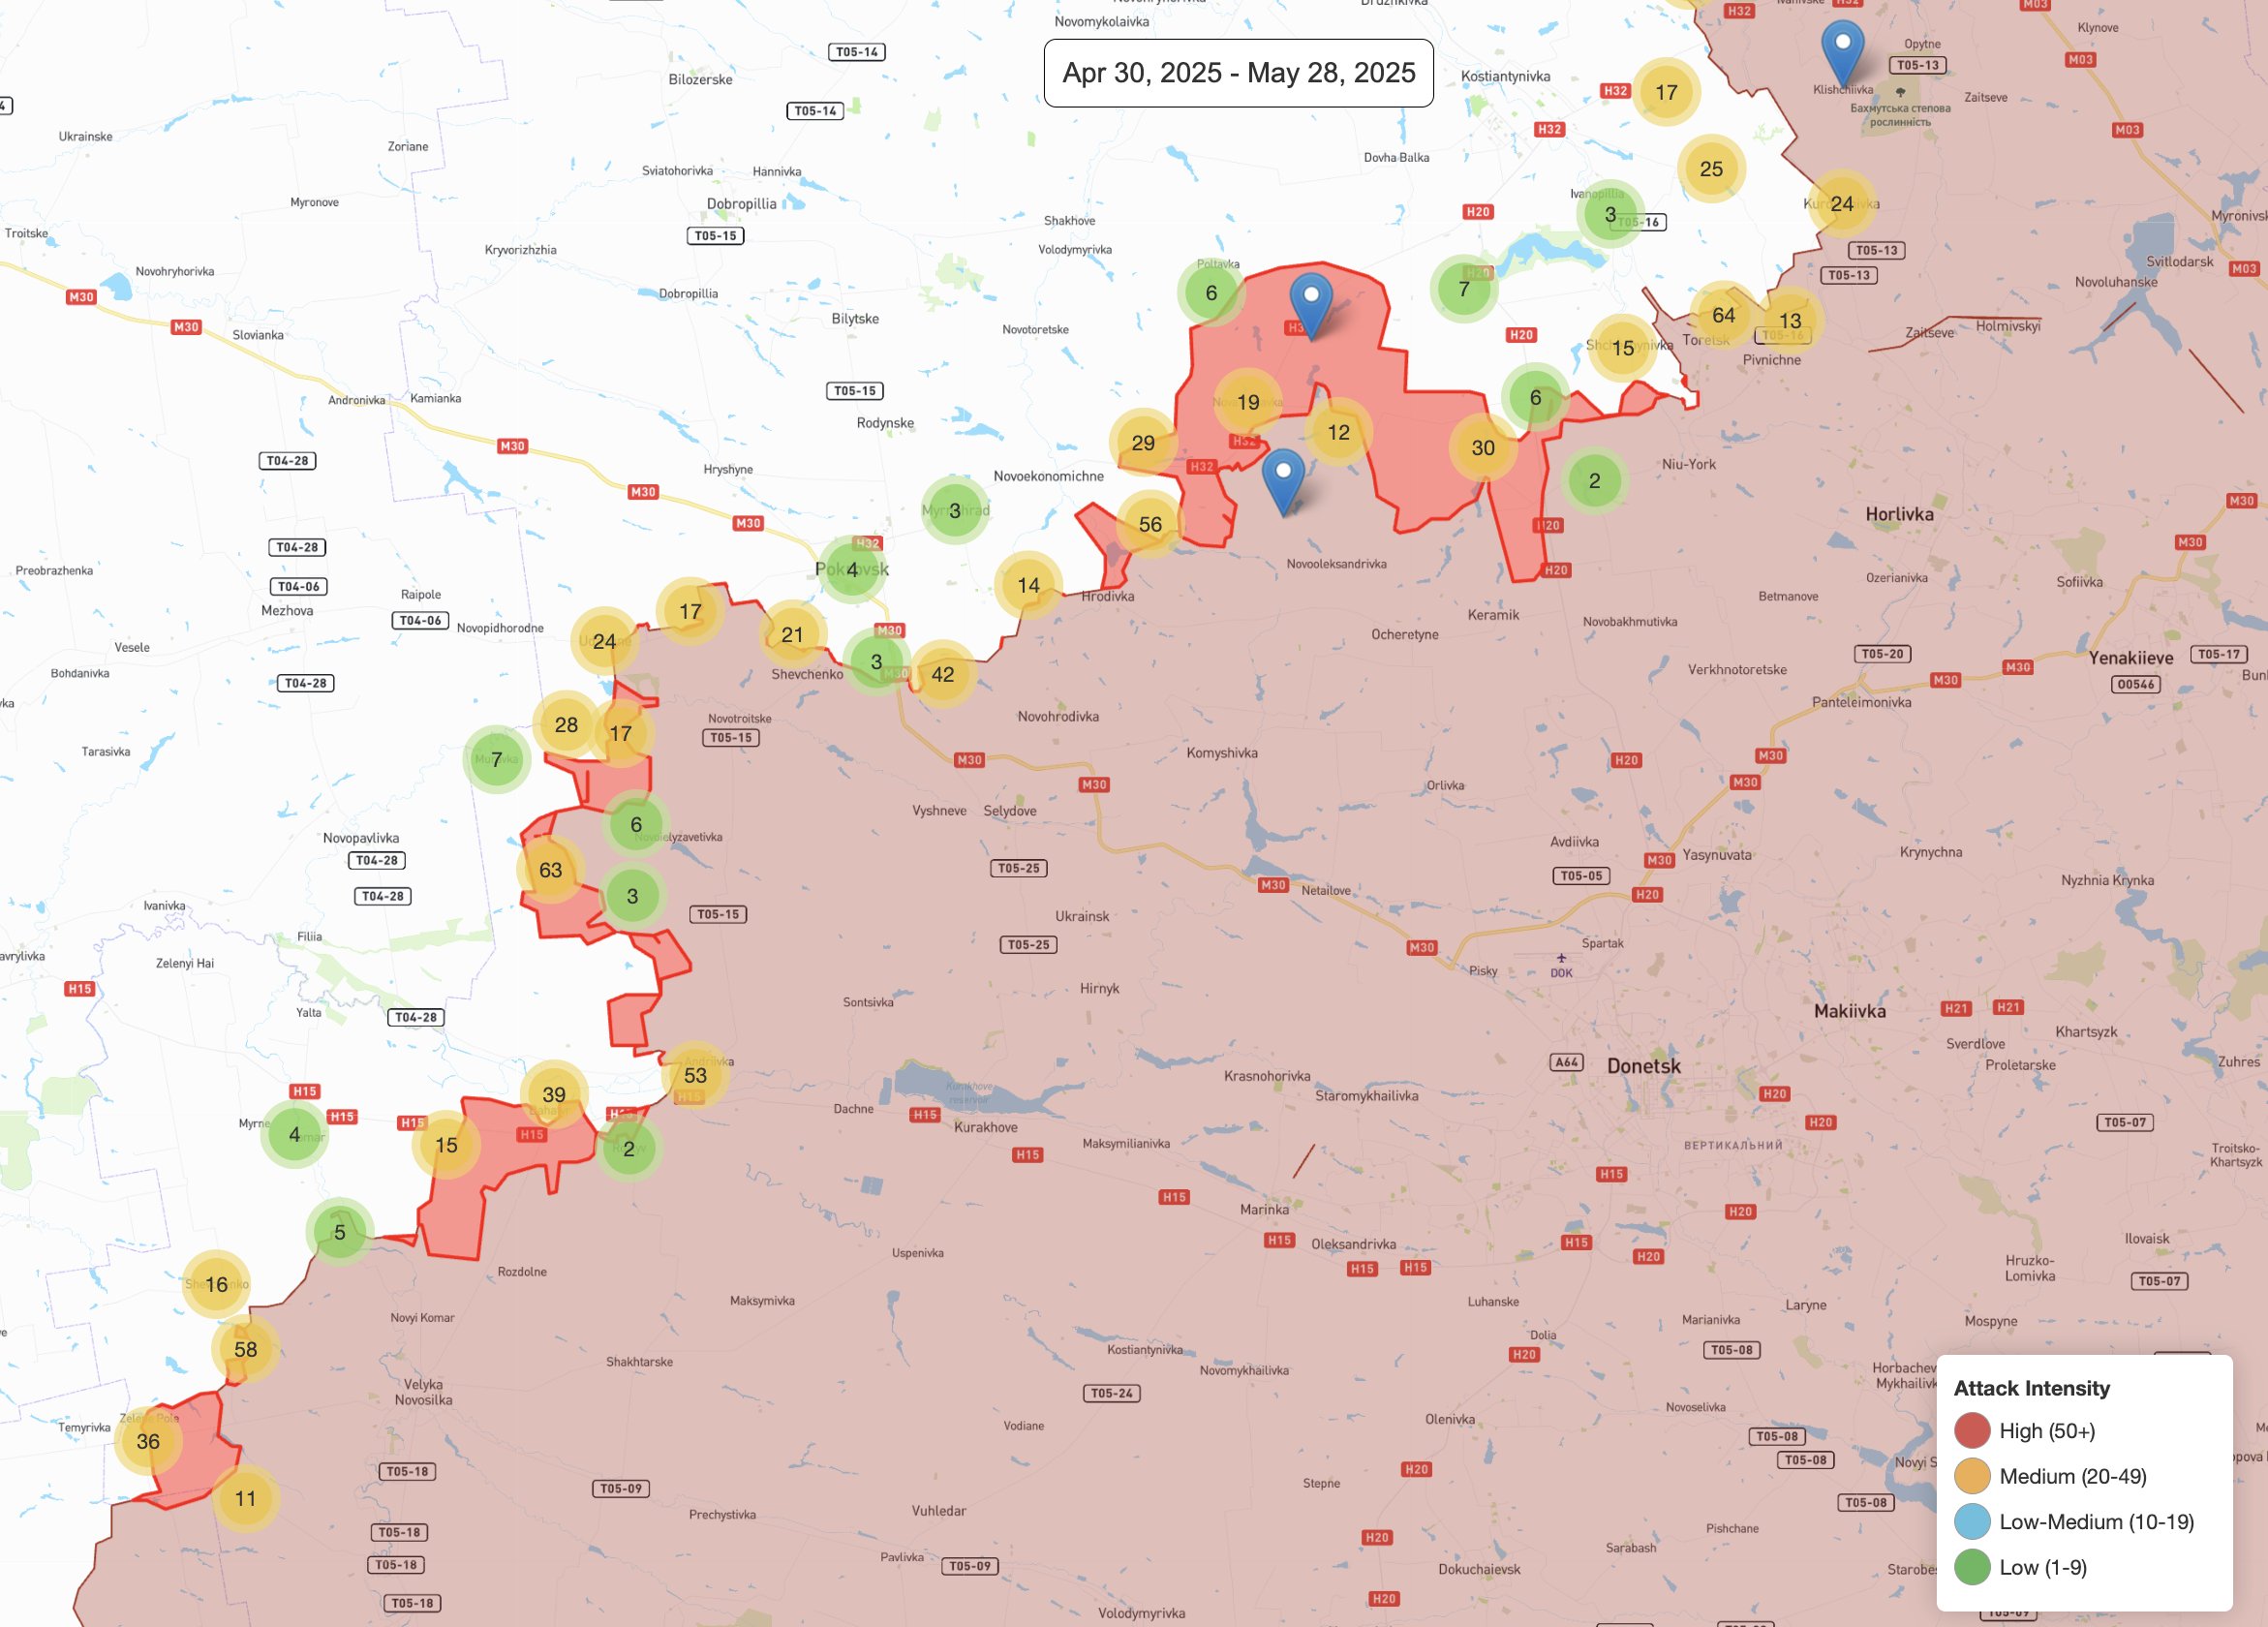Open the 64 attack cluster near Toretsk
The width and height of the screenshot is (2268, 1627).
[x=1723, y=316]
